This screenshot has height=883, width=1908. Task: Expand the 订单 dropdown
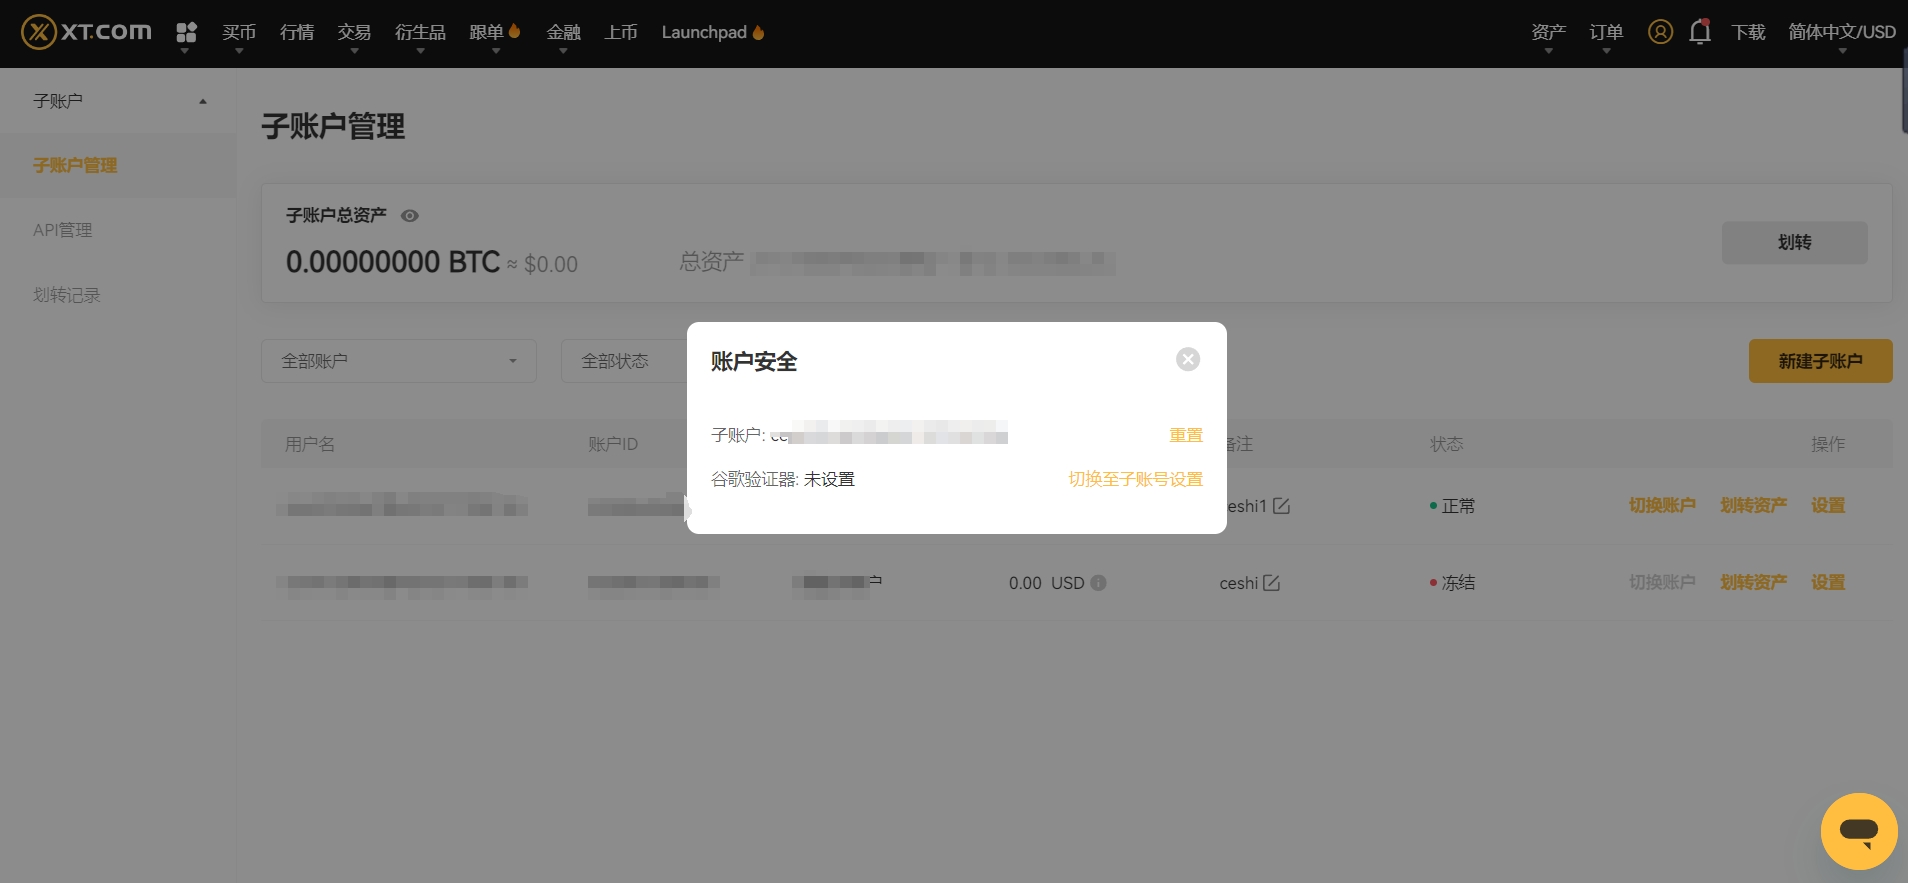(x=1606, y=32)
